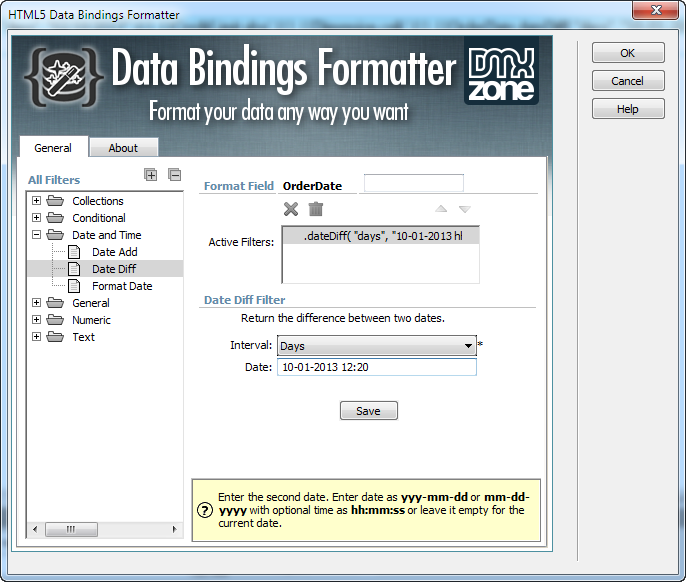Click the Conditional folder icon
Screen dimensions: 686x582
click(55, 218)
